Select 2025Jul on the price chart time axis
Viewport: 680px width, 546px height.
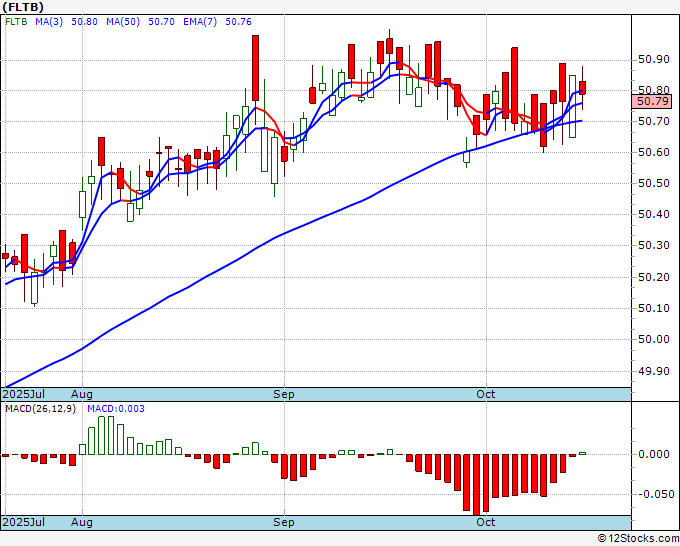24,394
